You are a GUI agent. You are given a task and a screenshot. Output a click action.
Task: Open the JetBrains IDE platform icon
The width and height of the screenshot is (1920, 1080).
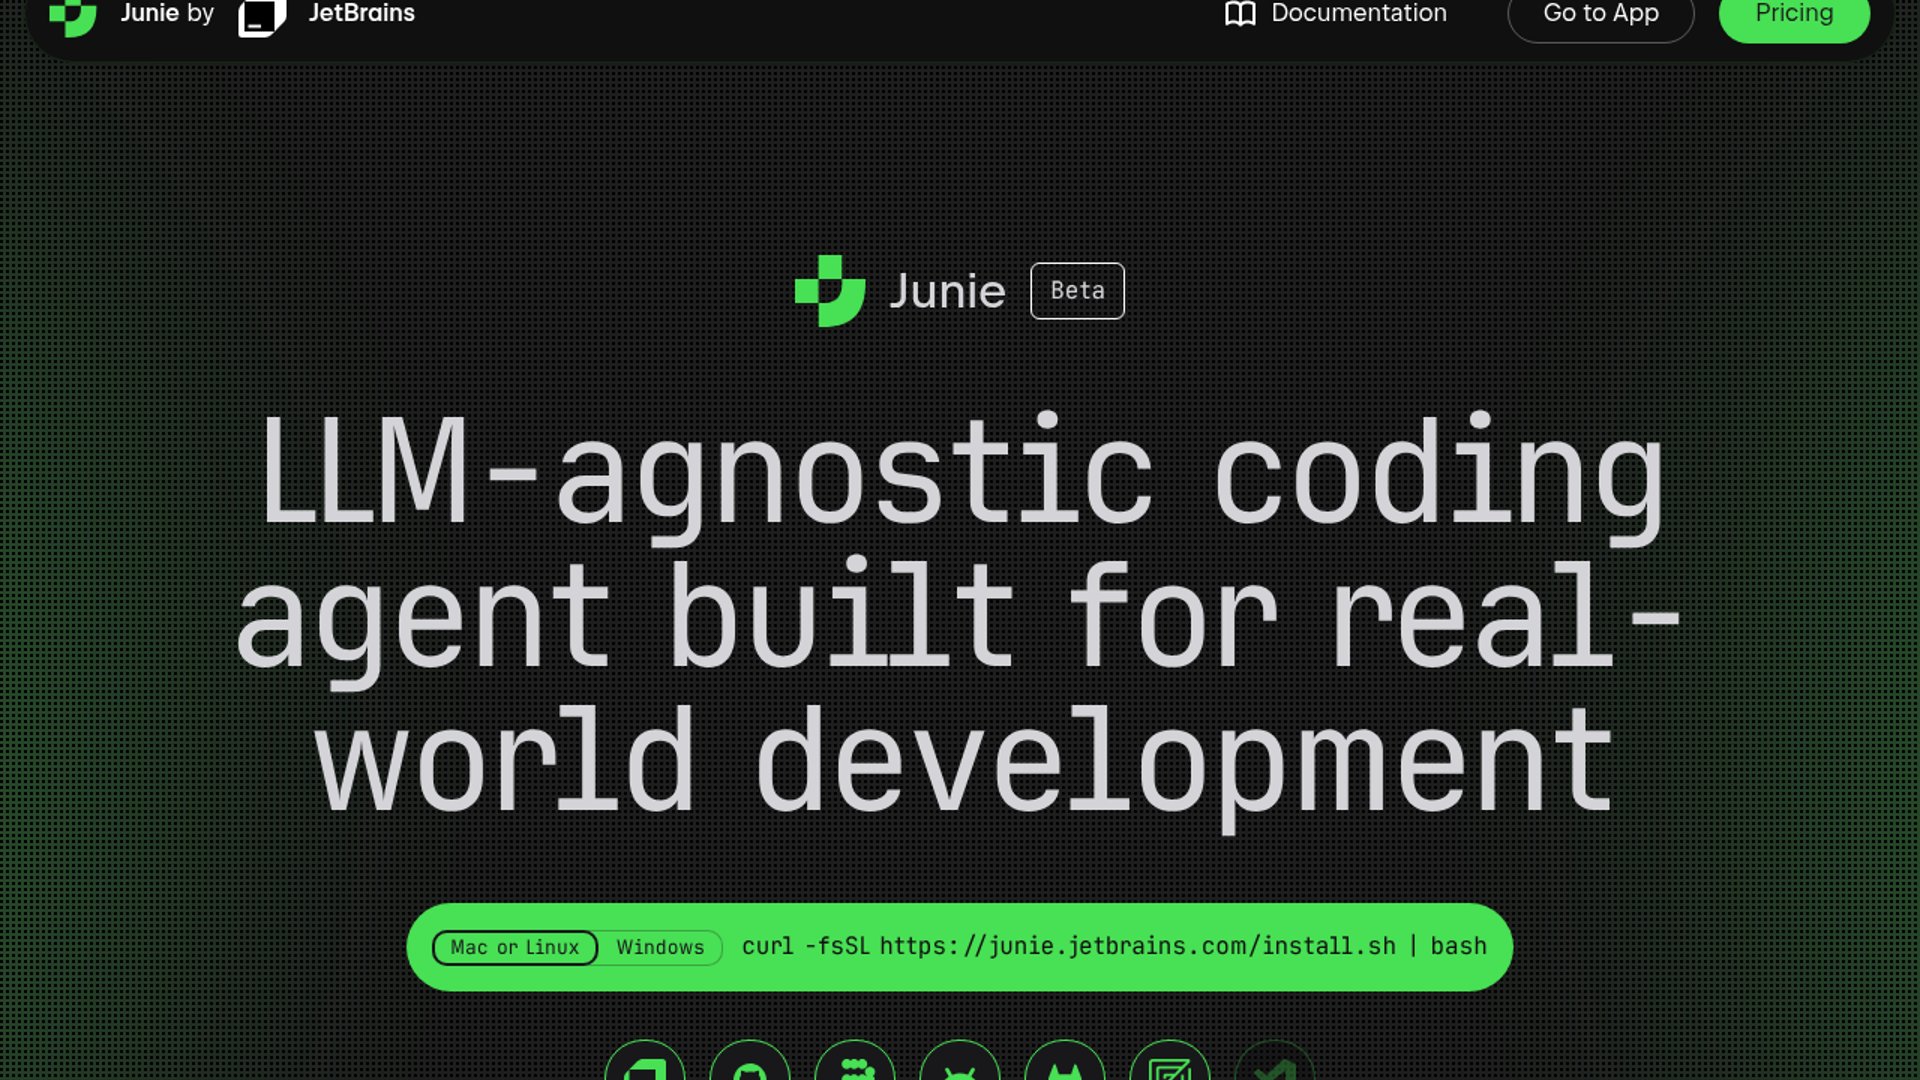(645, 1066)
